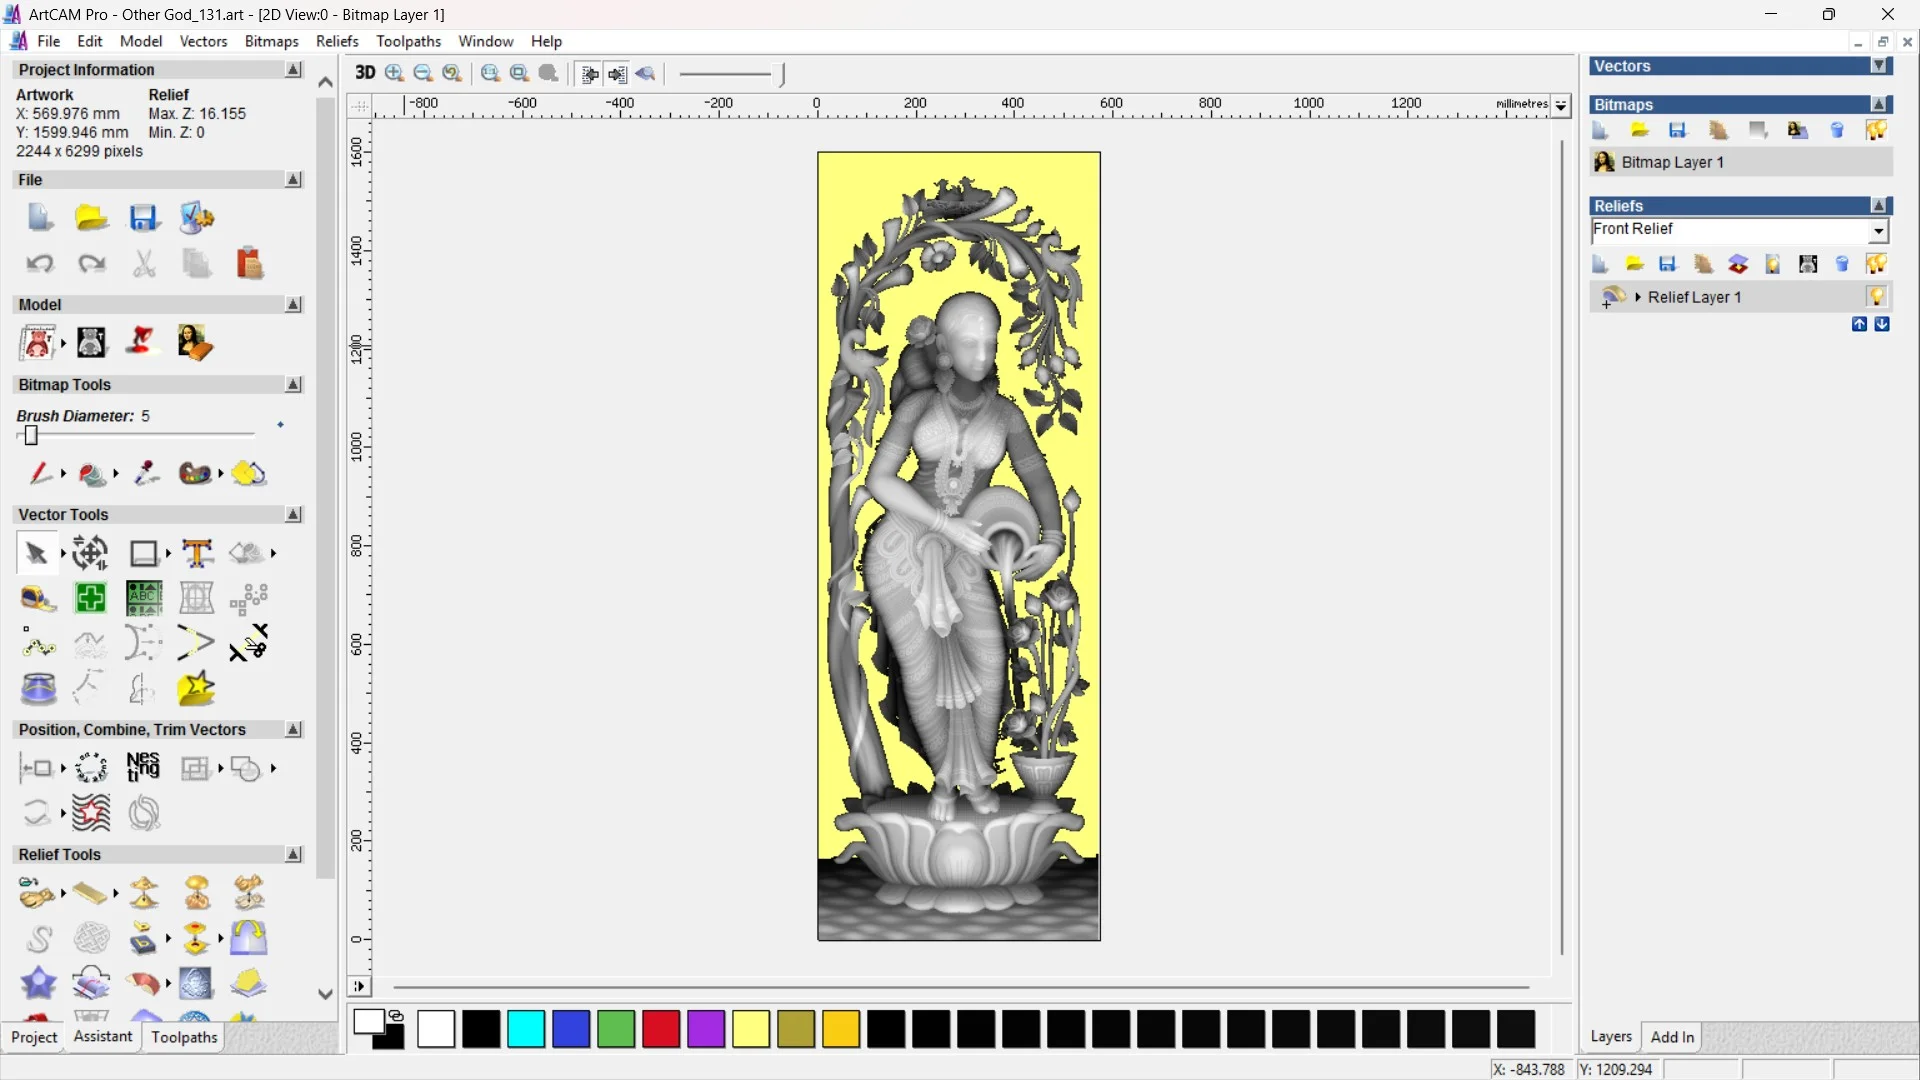
Task: Save the relief with the disk icon
Action: pos(1668,263)
